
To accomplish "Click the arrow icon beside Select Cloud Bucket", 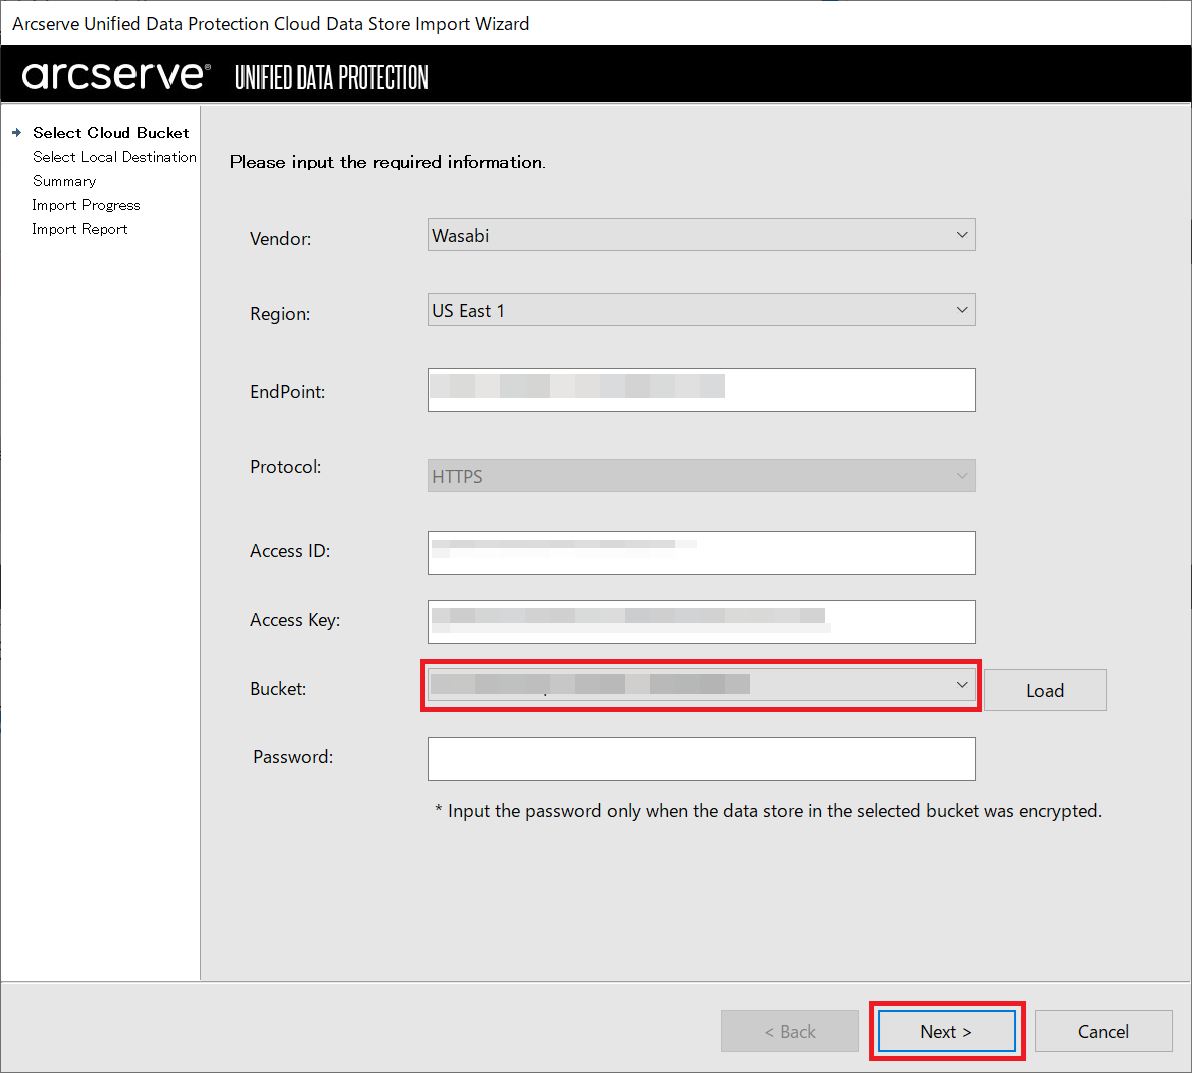I will click(16, 132).
